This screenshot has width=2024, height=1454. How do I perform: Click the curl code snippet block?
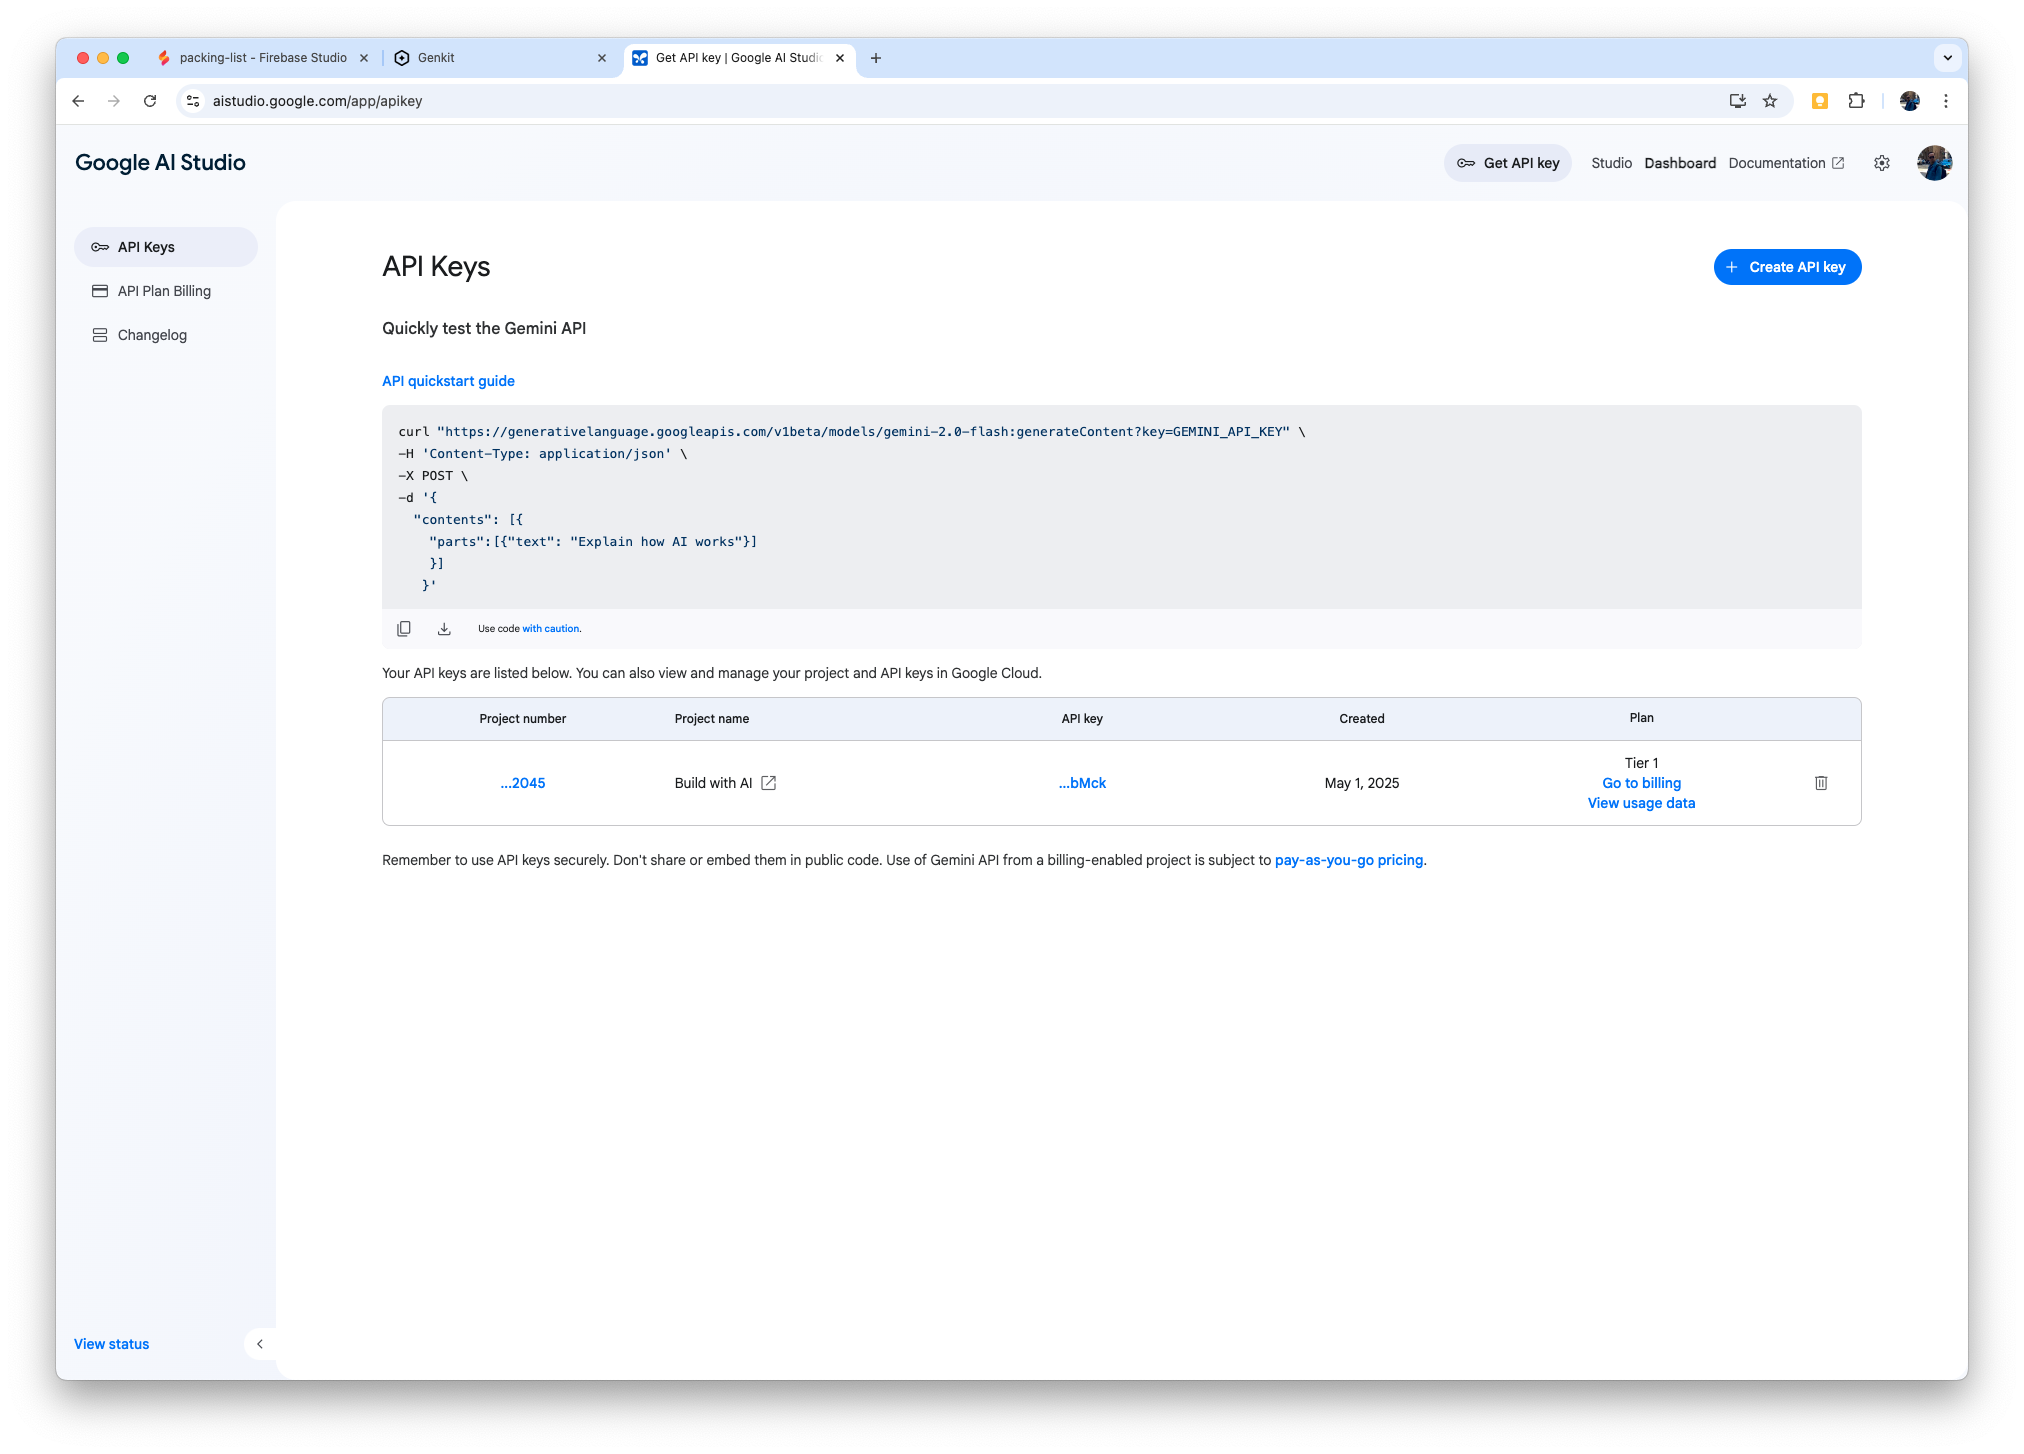tap(1121, 507)
